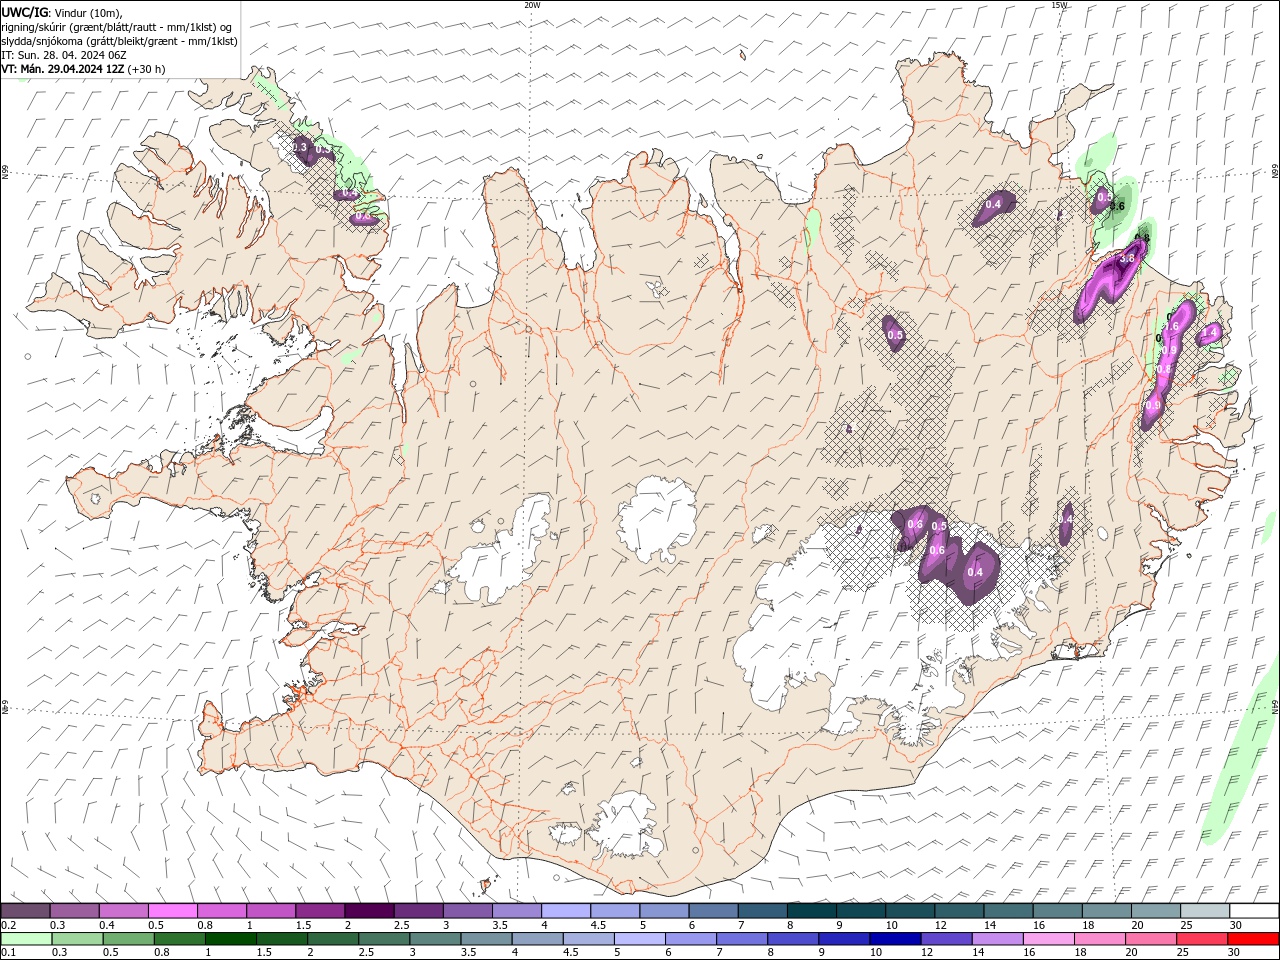Click lower-row pink swatch between 16 and 18
1280x960 pixels.
coord(1047,939)
